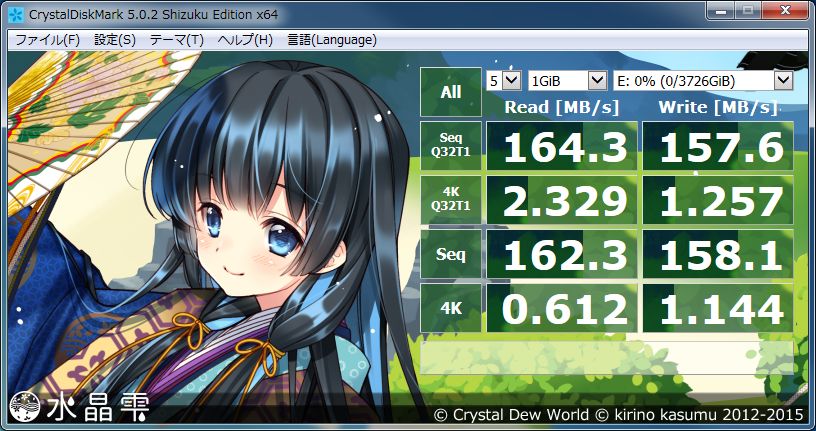The image size is (816, 431).
Task: Click the Write [MB/s] column header
Action: point(718,107)
